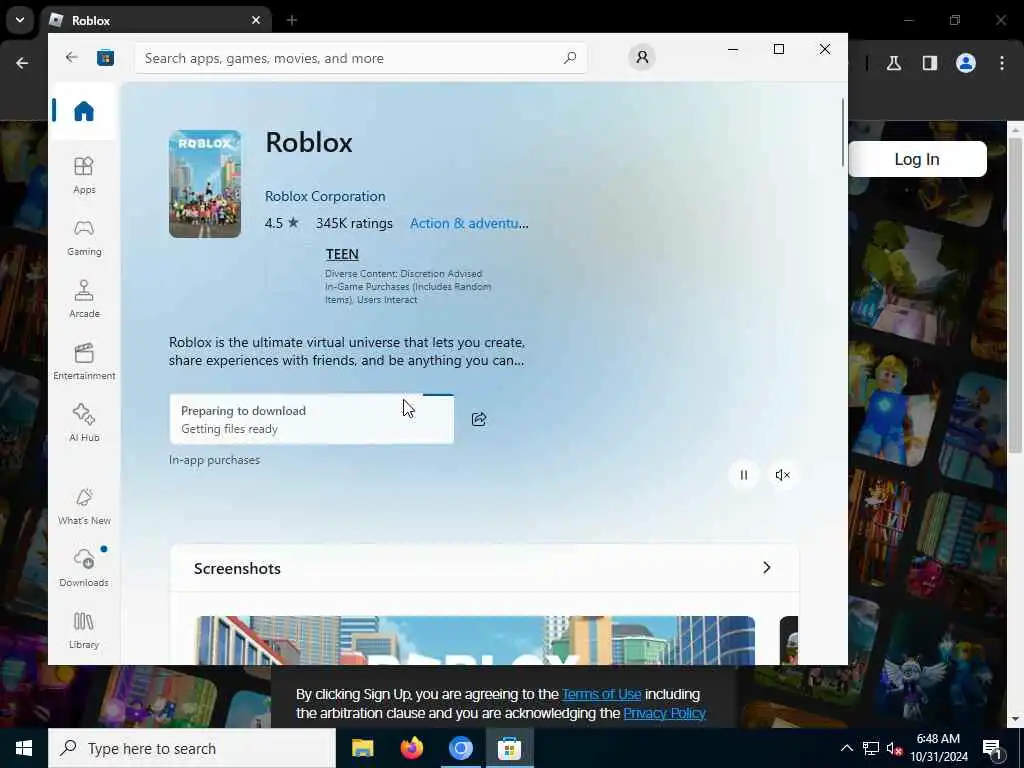Open Action & adventure category link
1024x768 pixels.
pos(469,223)
